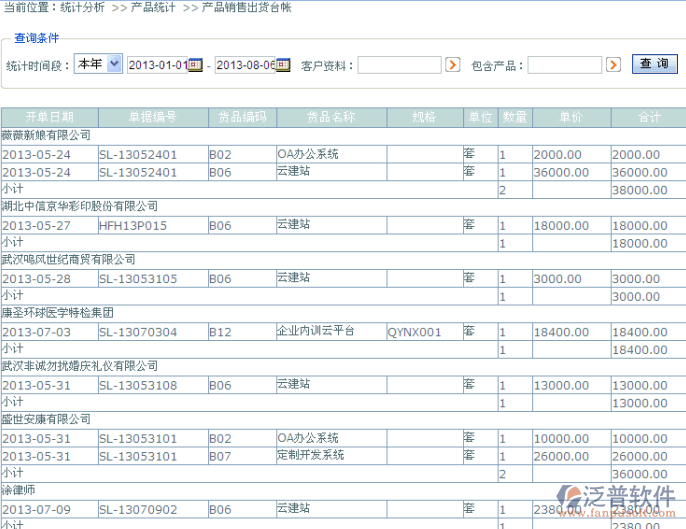Click the 合计 column header
686x529 pixels.
tap(649, 117)
